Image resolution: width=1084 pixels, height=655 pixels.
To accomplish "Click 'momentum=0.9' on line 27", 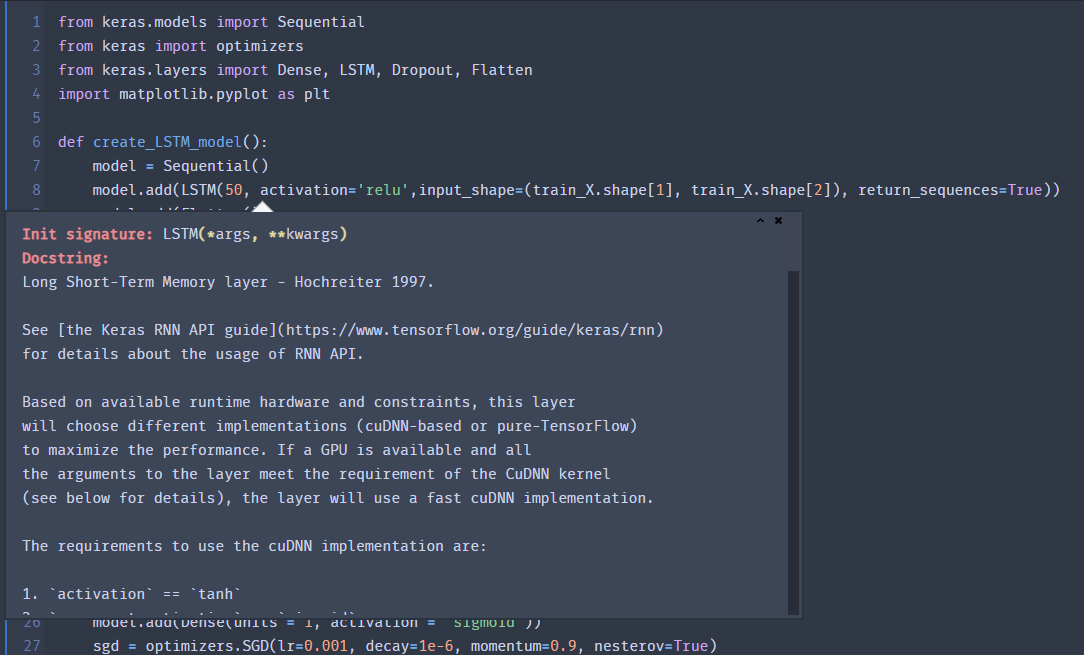I will coord(523,646).
